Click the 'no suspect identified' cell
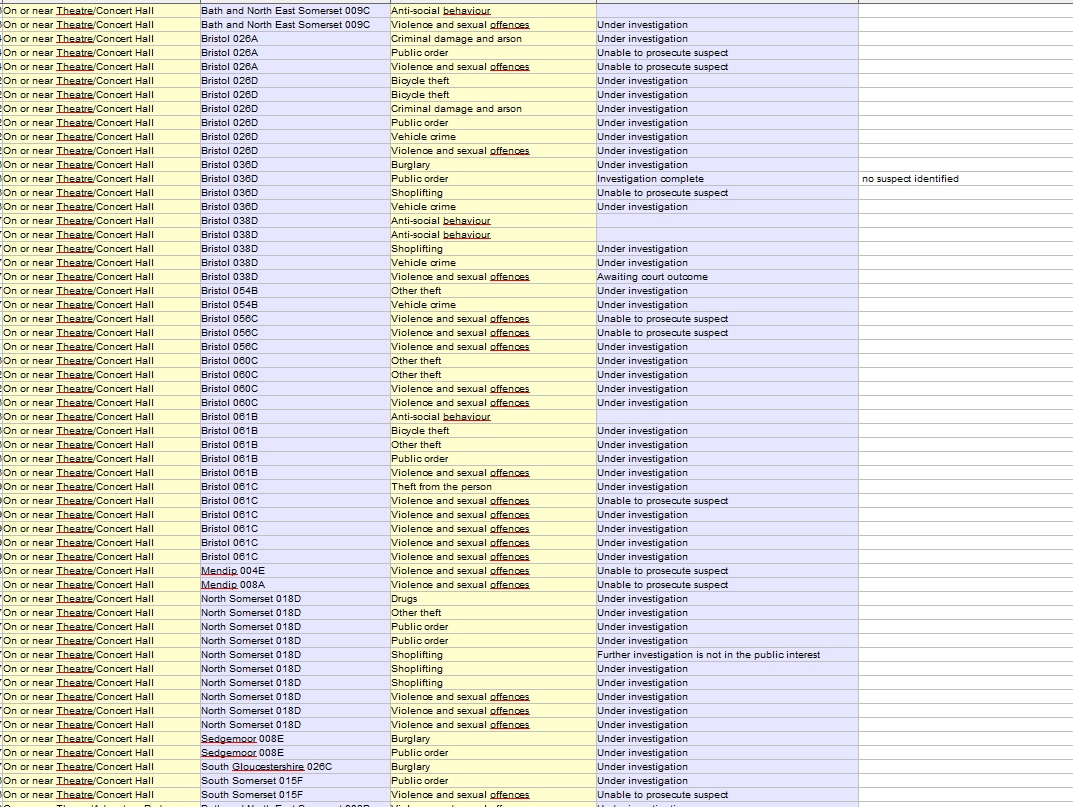 (910, 179)
